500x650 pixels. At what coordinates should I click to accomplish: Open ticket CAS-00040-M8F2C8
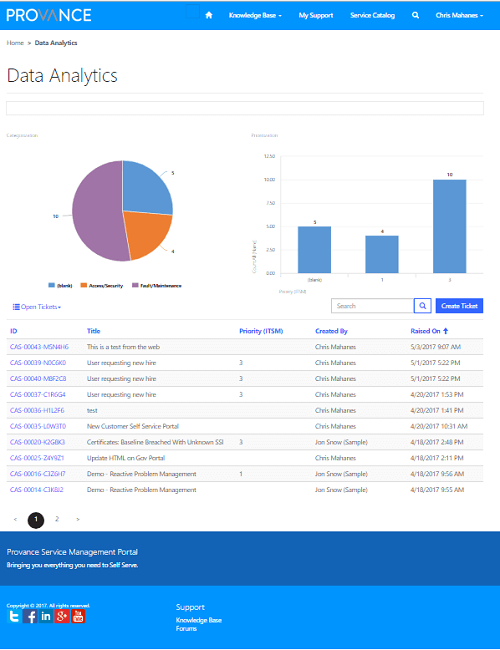coord(38,378)
